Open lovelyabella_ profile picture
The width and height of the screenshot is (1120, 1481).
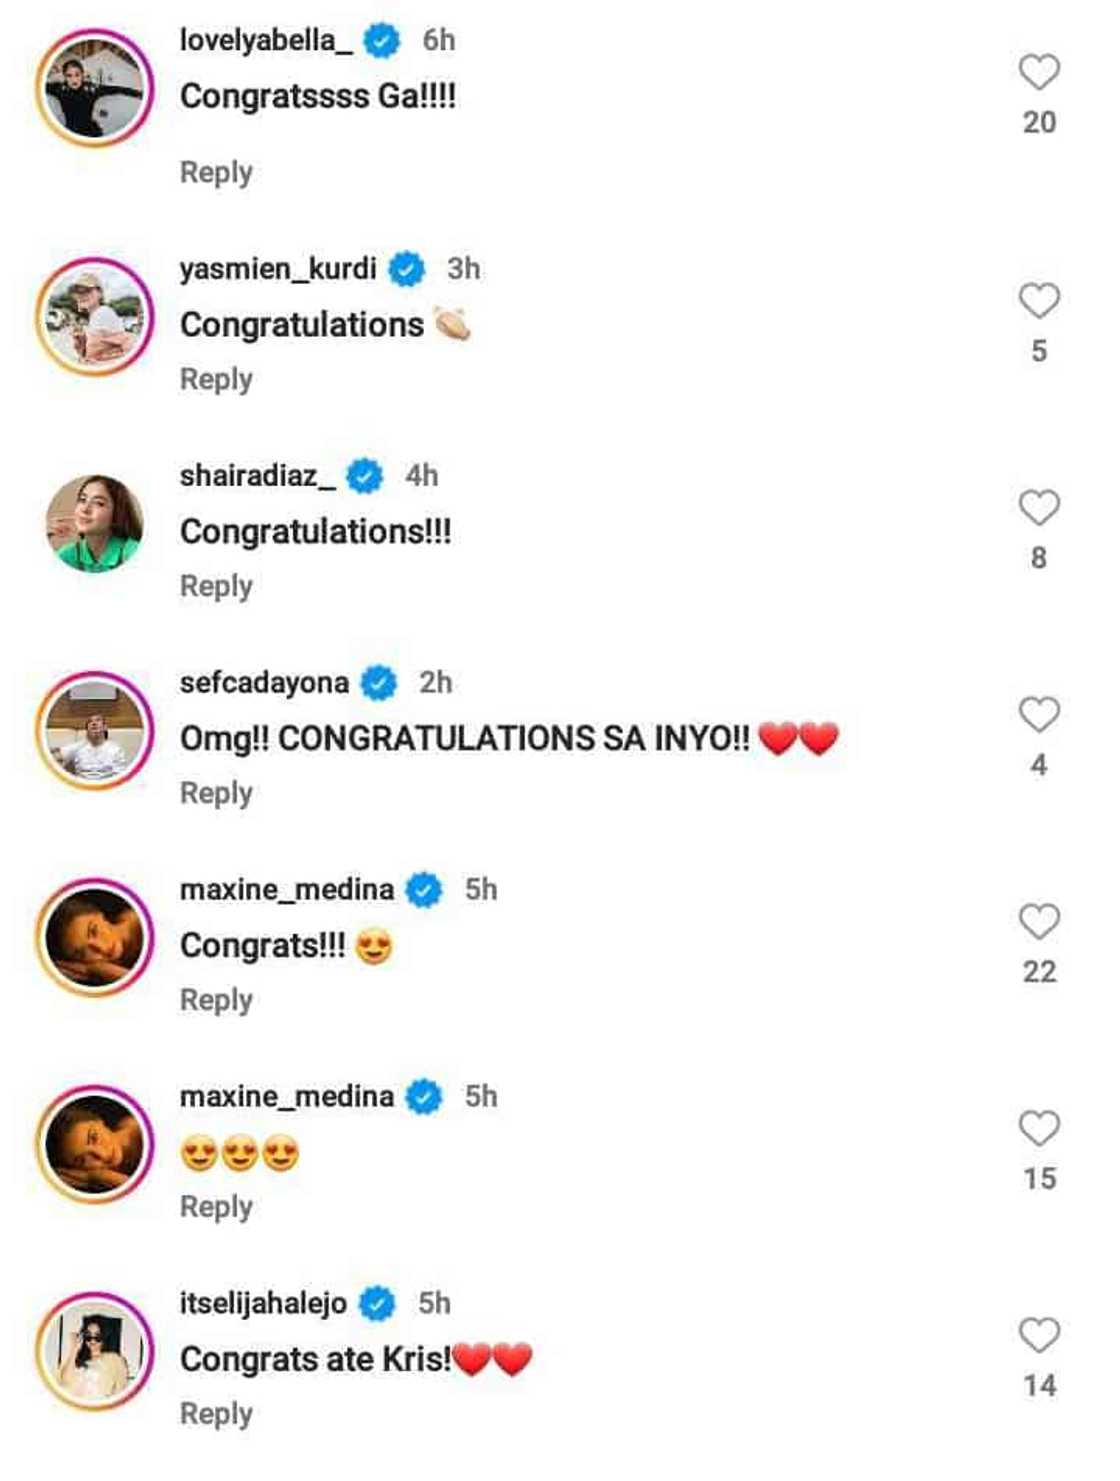tap(95, 89)
